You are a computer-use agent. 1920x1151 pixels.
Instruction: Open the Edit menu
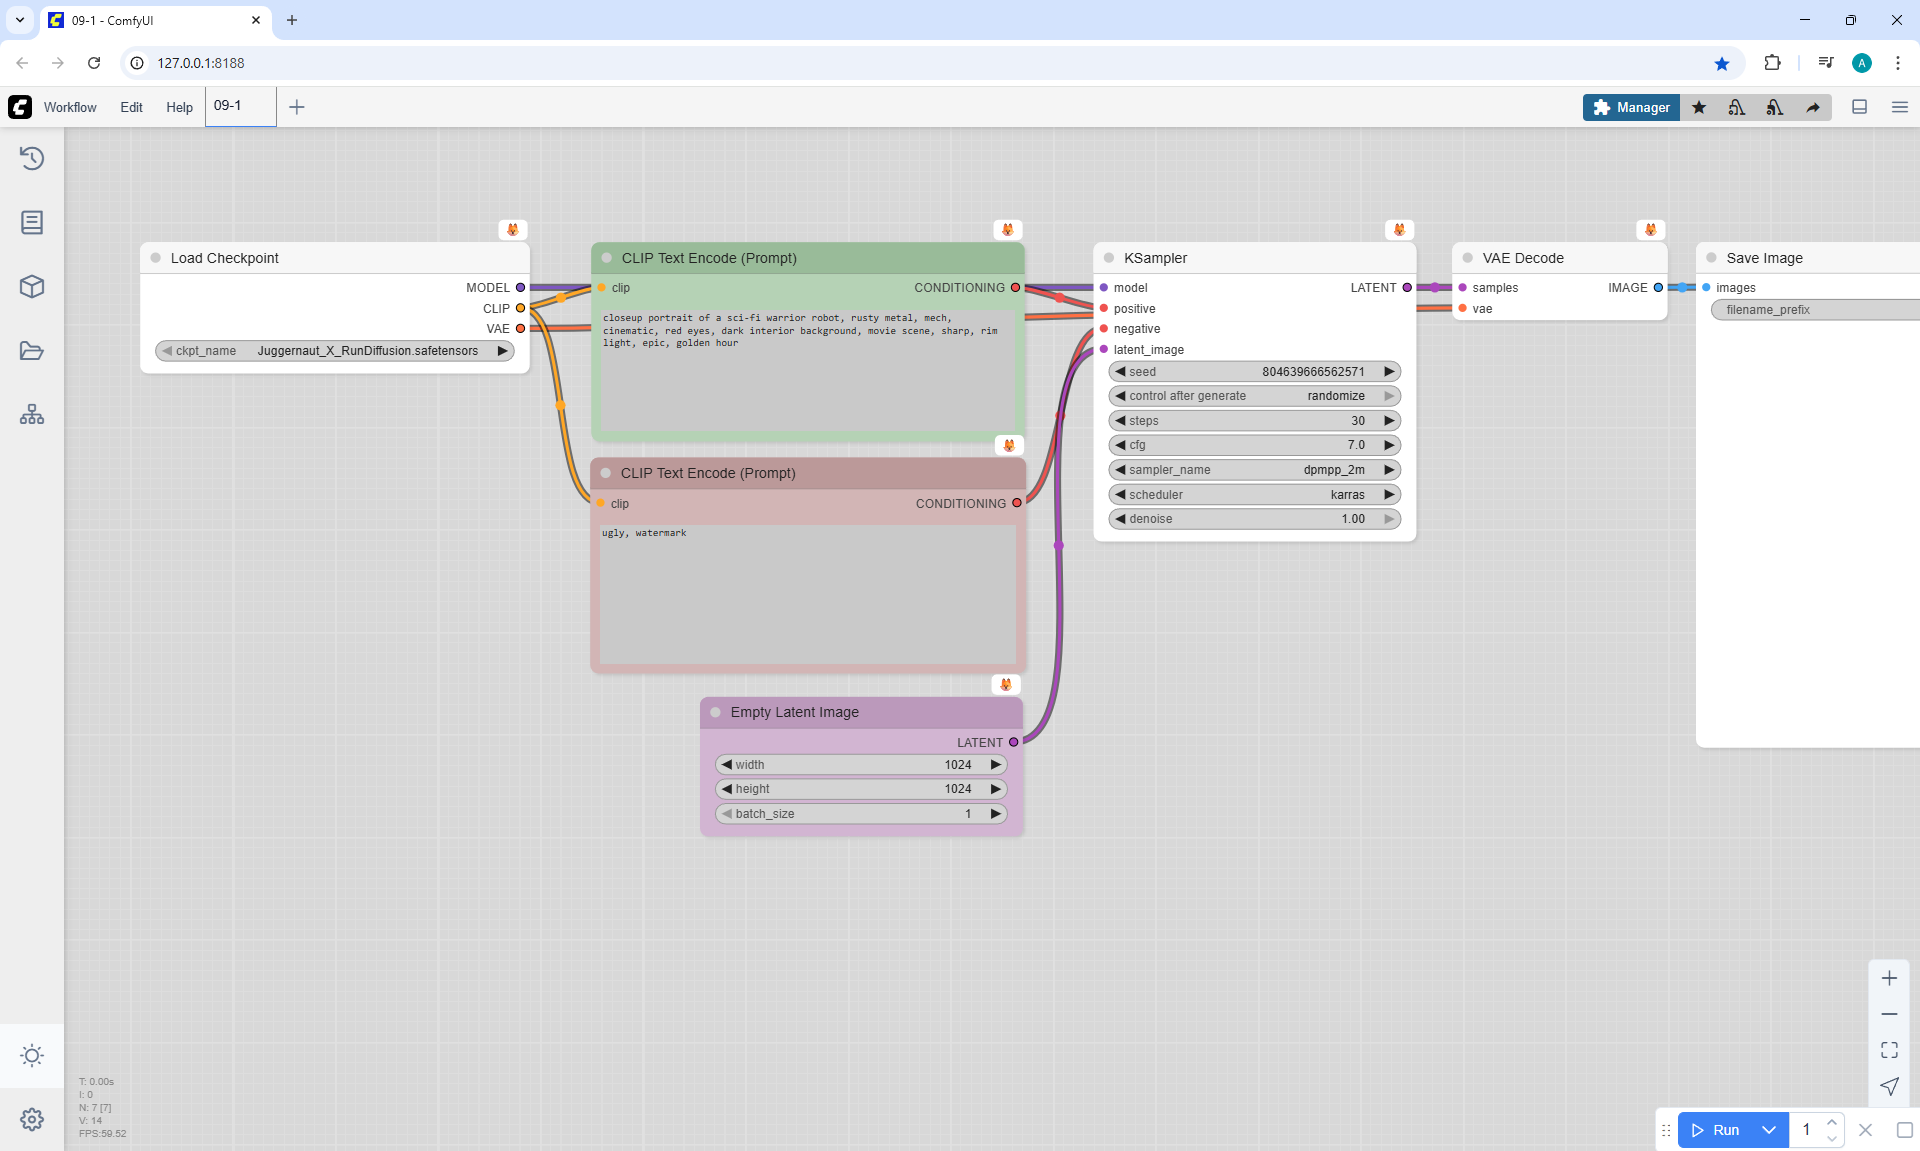[x=131, y=107]
